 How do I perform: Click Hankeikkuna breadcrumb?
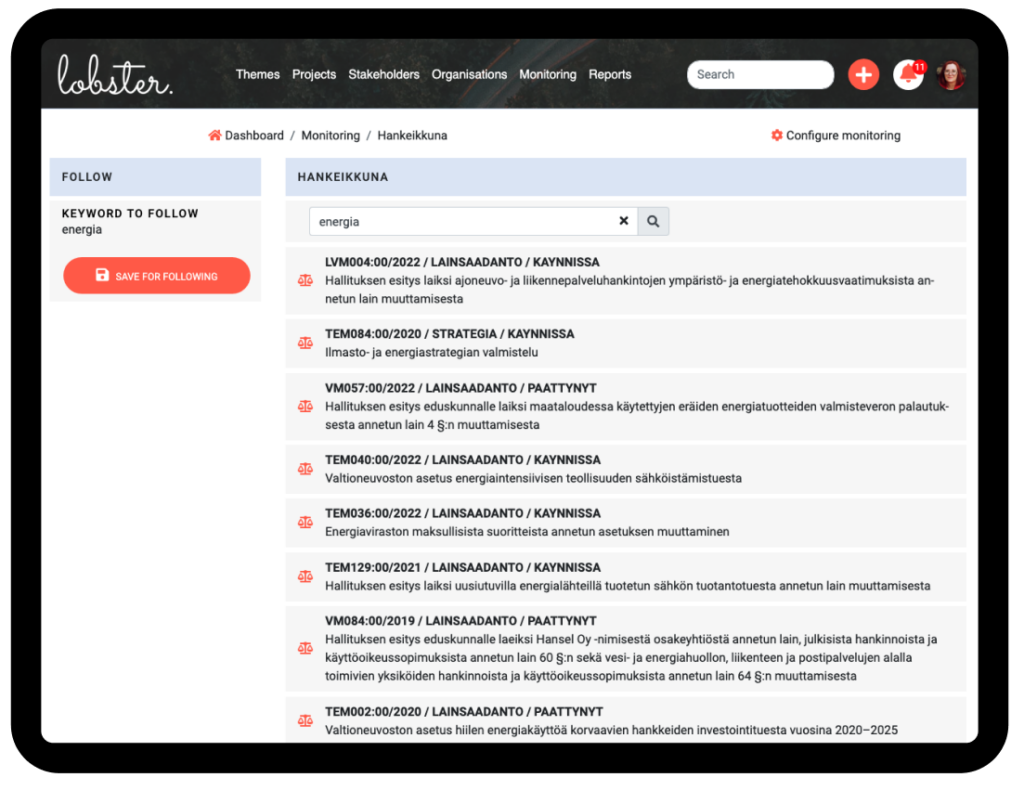[412, 135]
